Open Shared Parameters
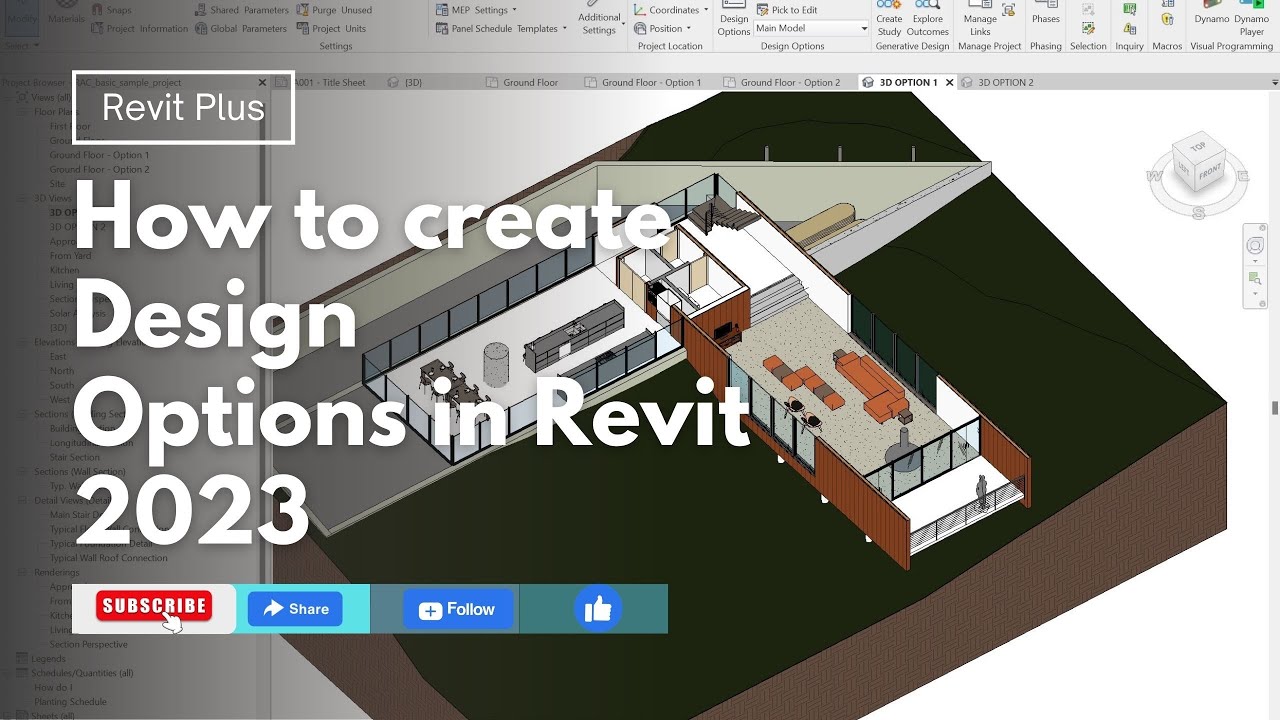 tap(240, 10)
